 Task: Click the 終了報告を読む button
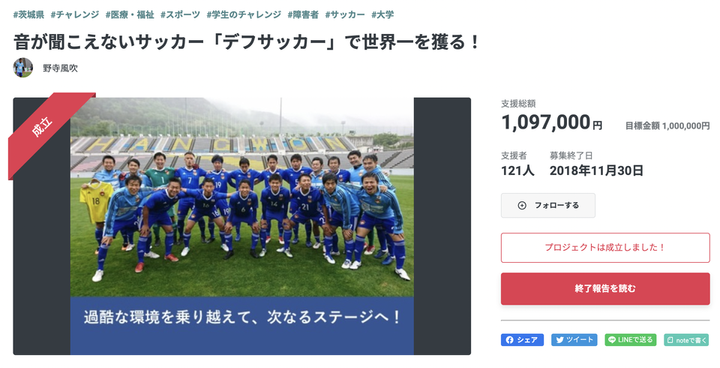pos(605,289)
